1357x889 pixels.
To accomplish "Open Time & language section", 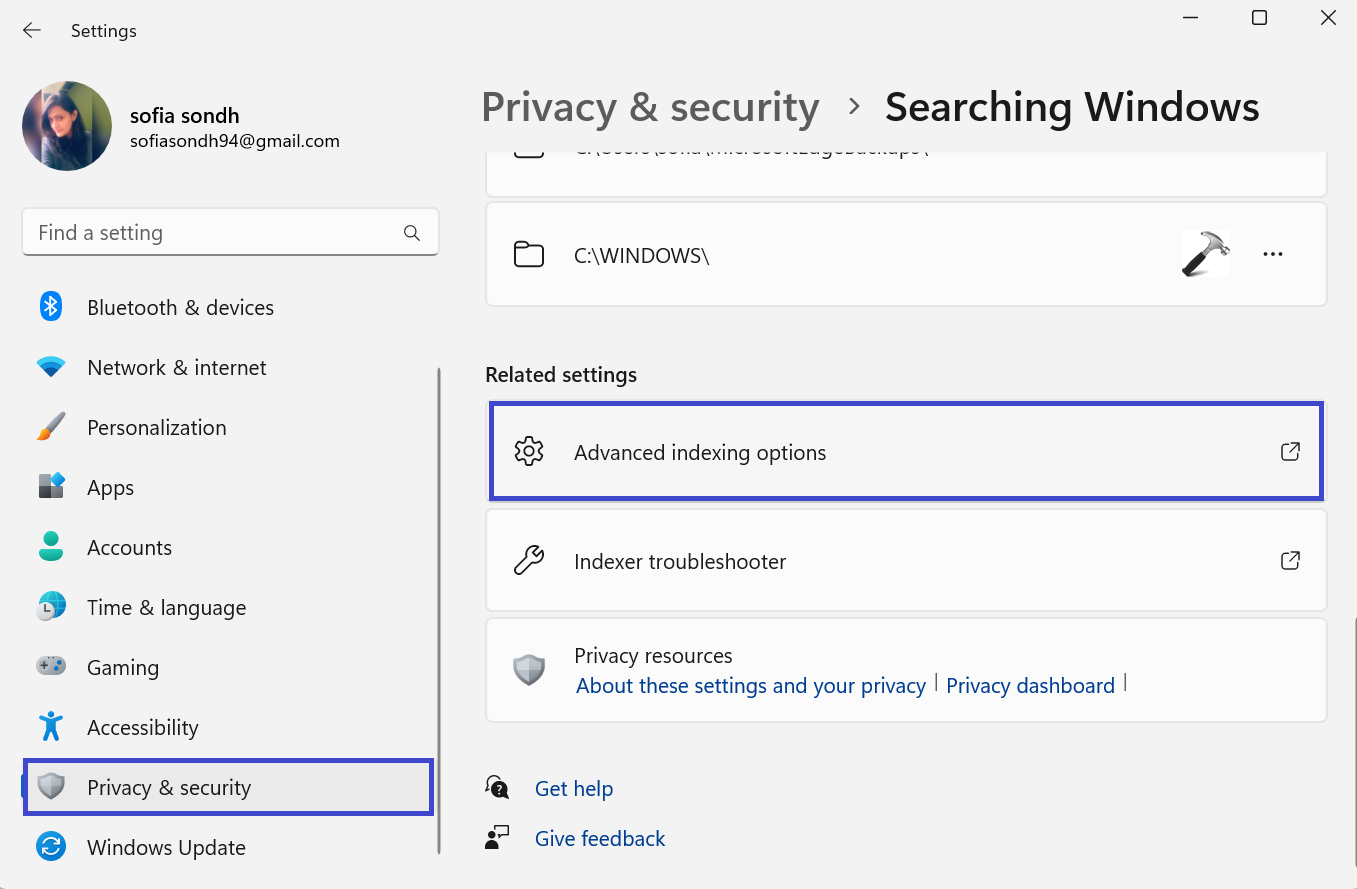I will point(166,608).
